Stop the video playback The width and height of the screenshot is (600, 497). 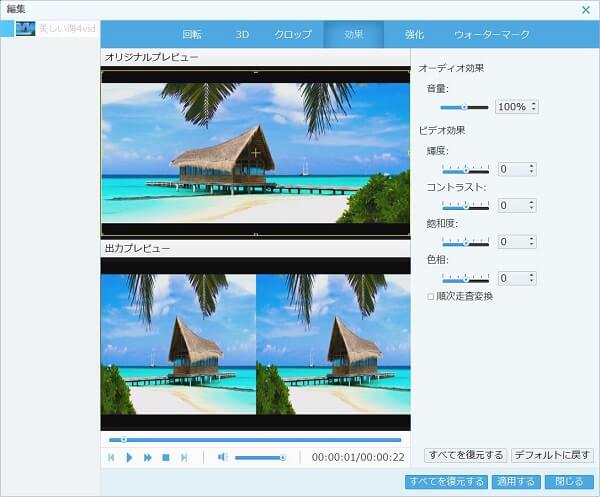(166, 457)
